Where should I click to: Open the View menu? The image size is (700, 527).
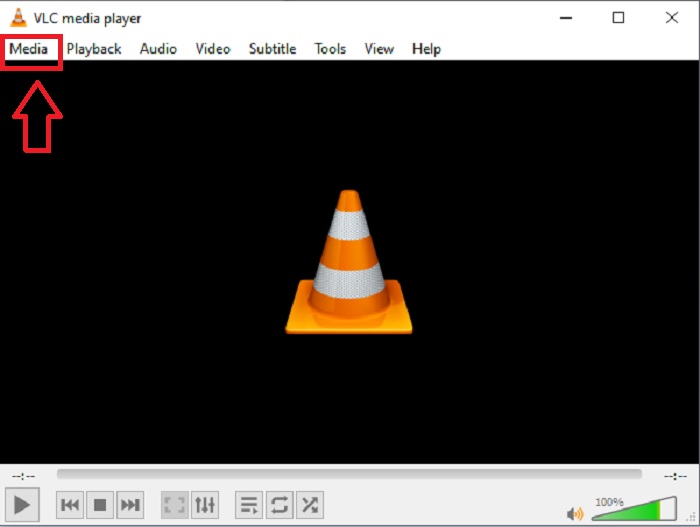point(379,49)
